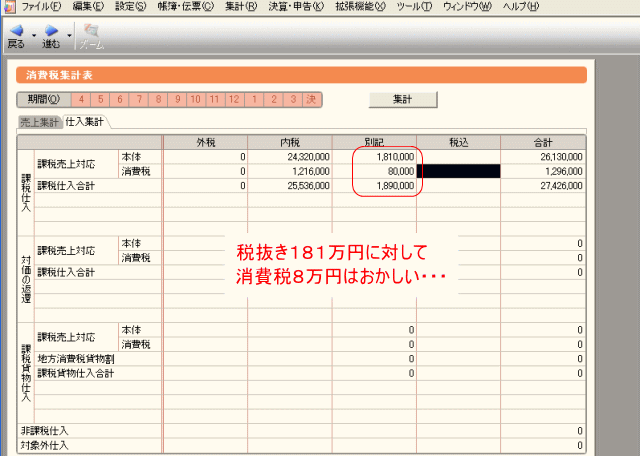
Task: Click the 対象外仕入 row label
Action: pos(45,445)
